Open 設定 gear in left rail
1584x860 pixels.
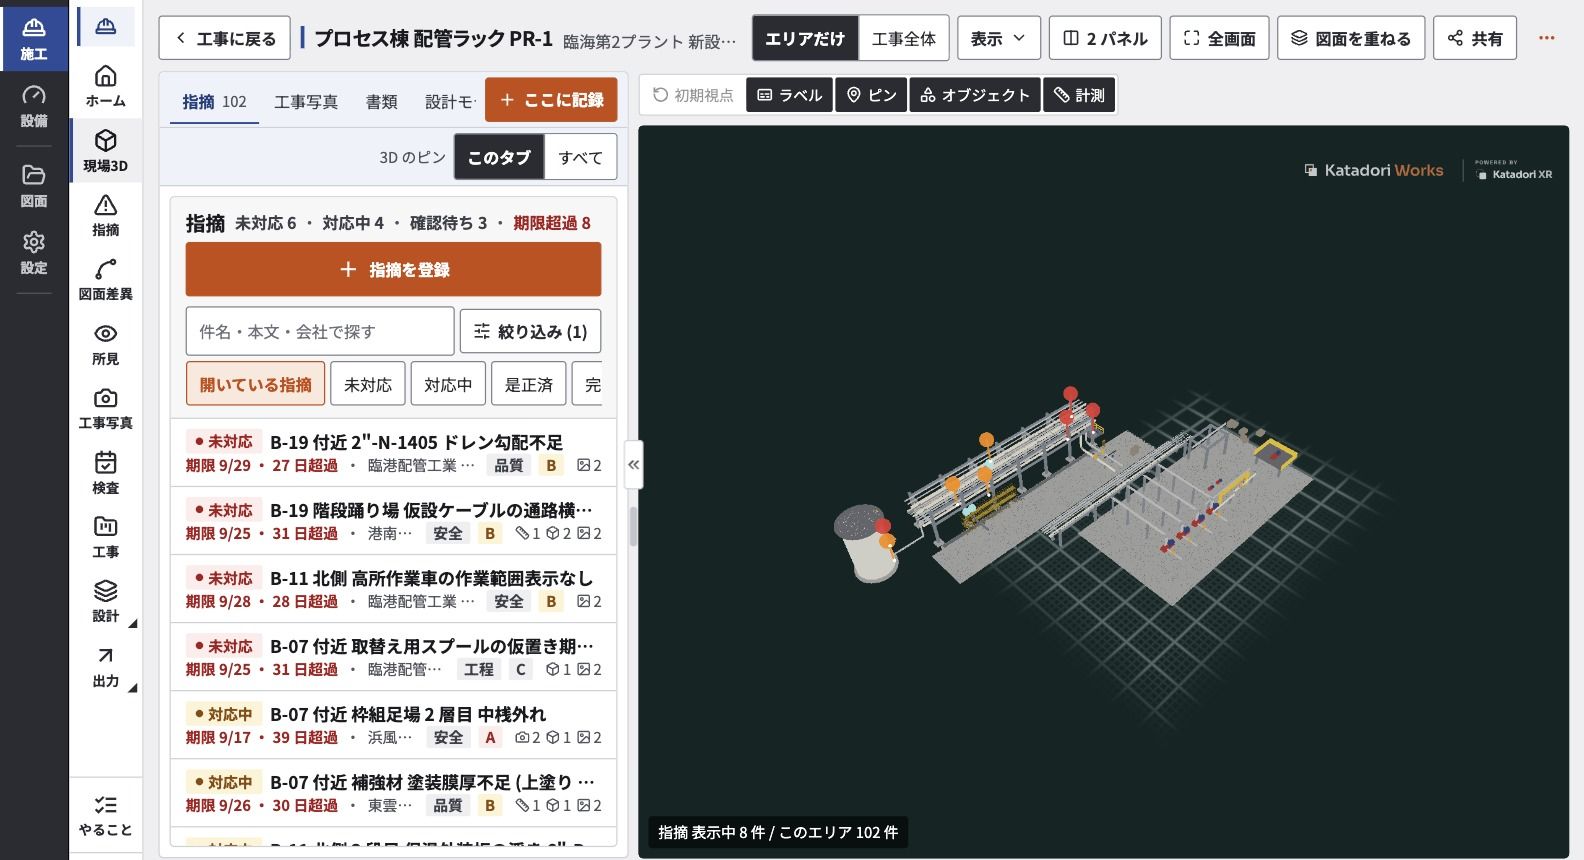(x=34, y=253)
